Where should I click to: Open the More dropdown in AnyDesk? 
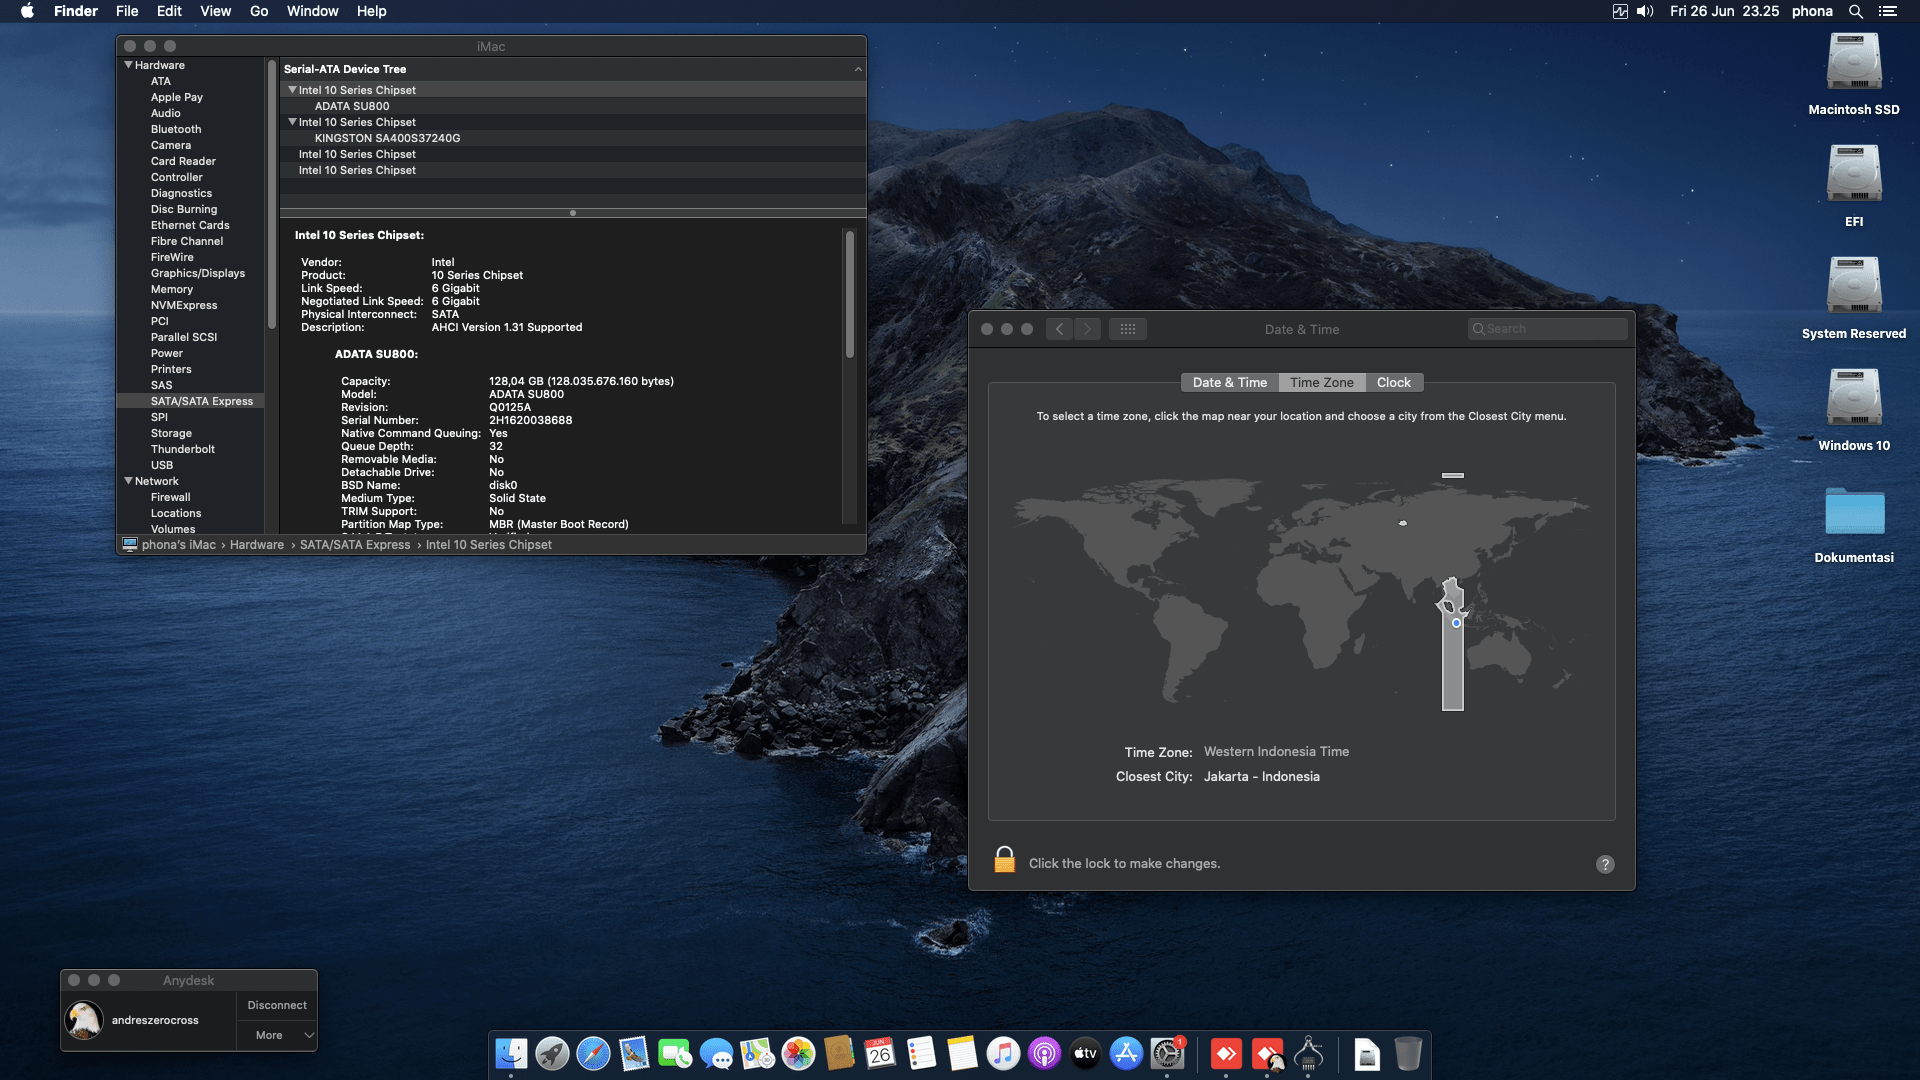[277, 1035]
